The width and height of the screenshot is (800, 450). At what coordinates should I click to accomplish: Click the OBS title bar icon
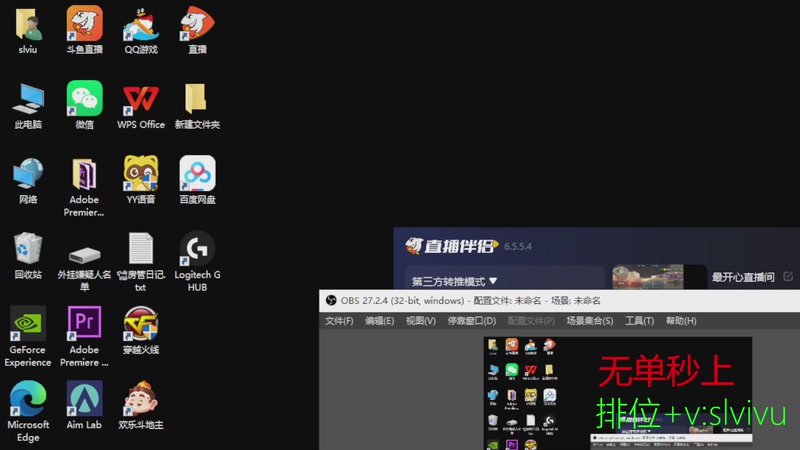(x=331, y=301)
